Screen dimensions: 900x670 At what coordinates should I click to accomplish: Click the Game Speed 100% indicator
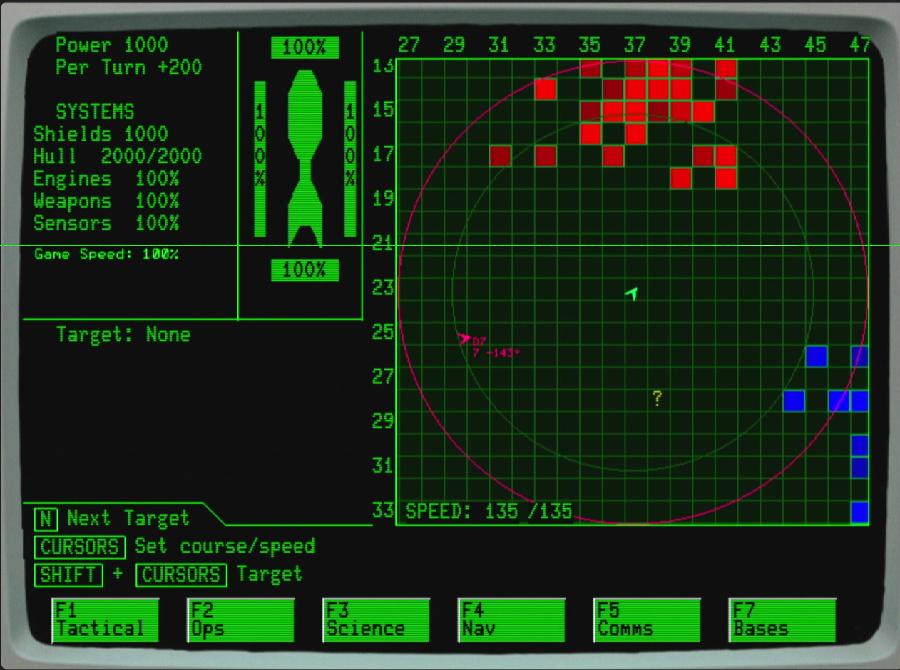click(106, 255)
